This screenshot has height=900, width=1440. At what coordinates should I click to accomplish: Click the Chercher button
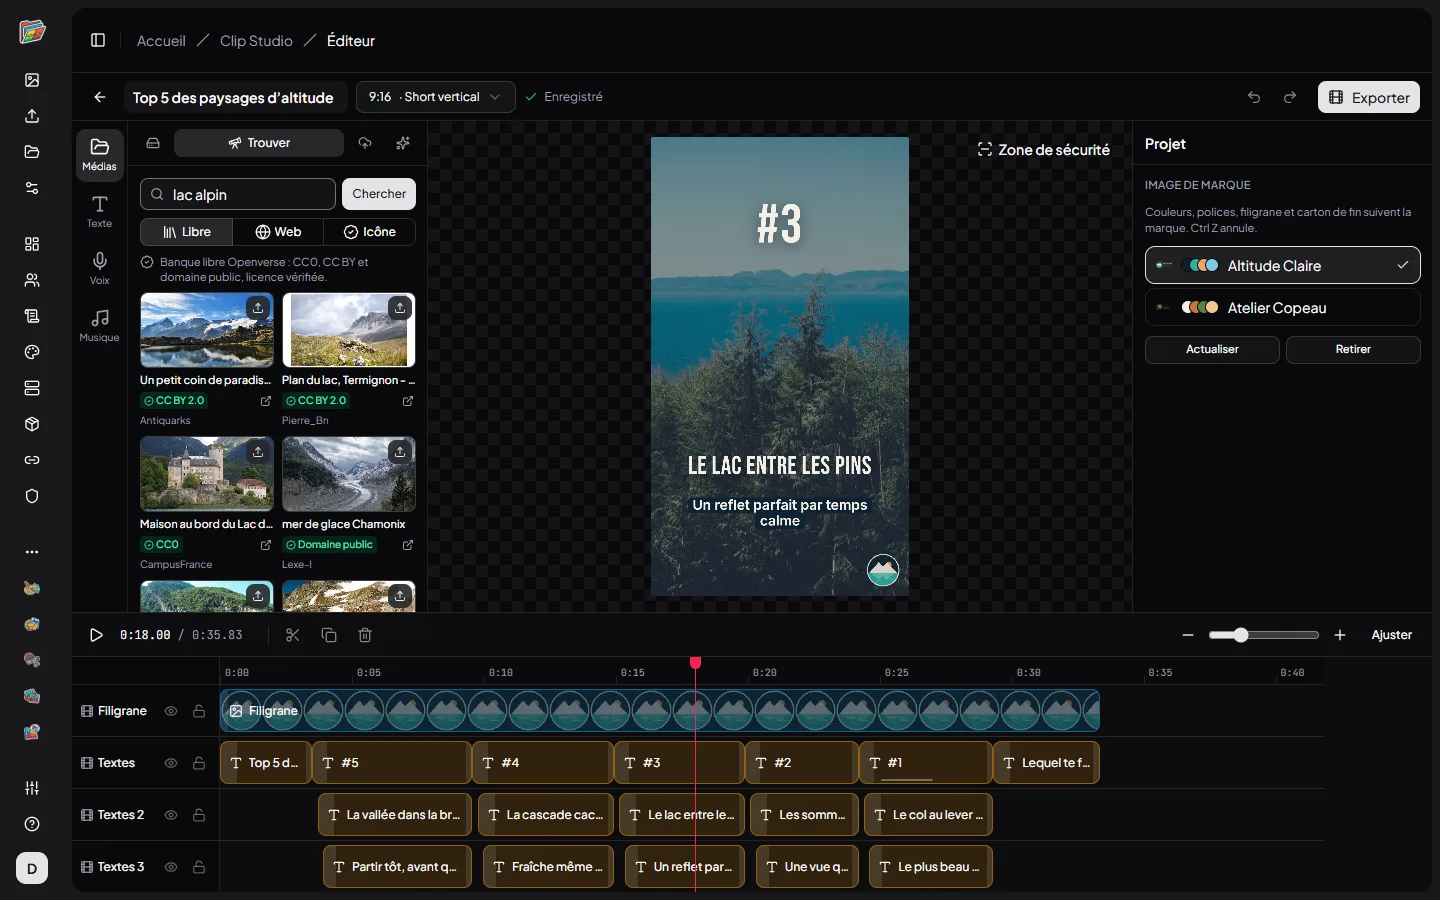pos(379,194)
